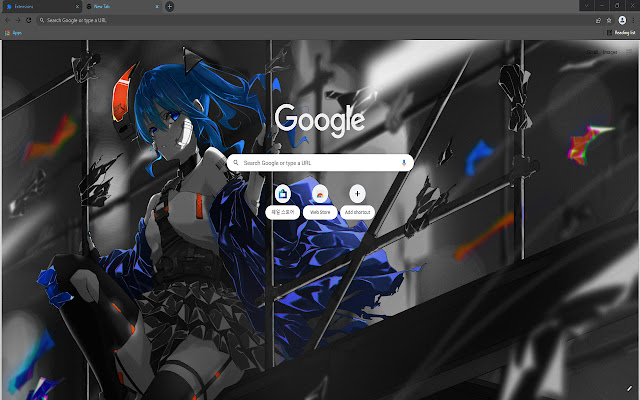Image resolution: width=640 pixels, height=400 pixels.
Task: Open the Web Store shortcut icon
Action: point(320,193)
